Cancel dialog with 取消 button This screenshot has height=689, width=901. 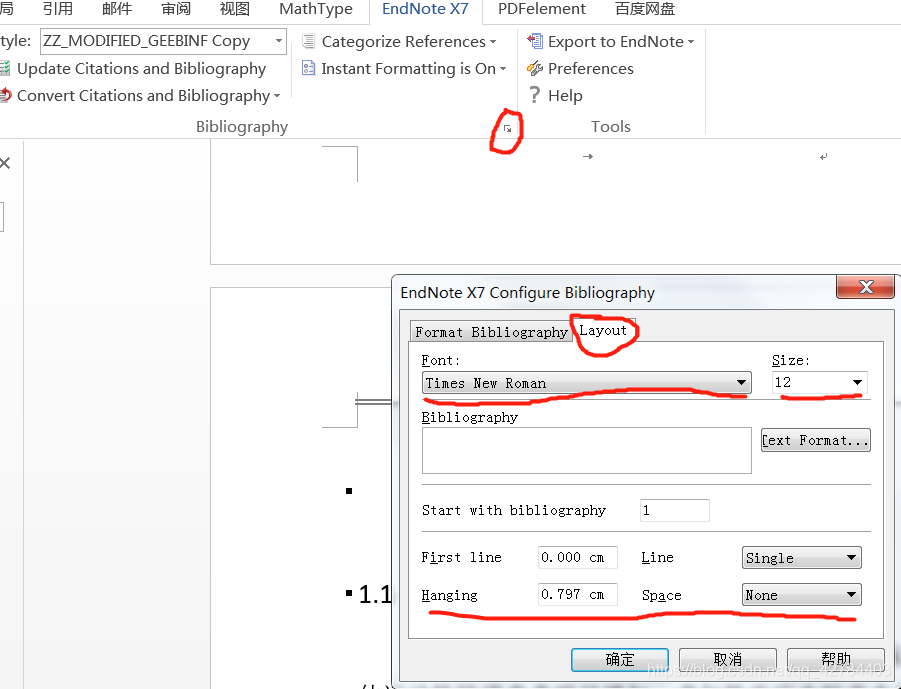click(x=727, y=660)
